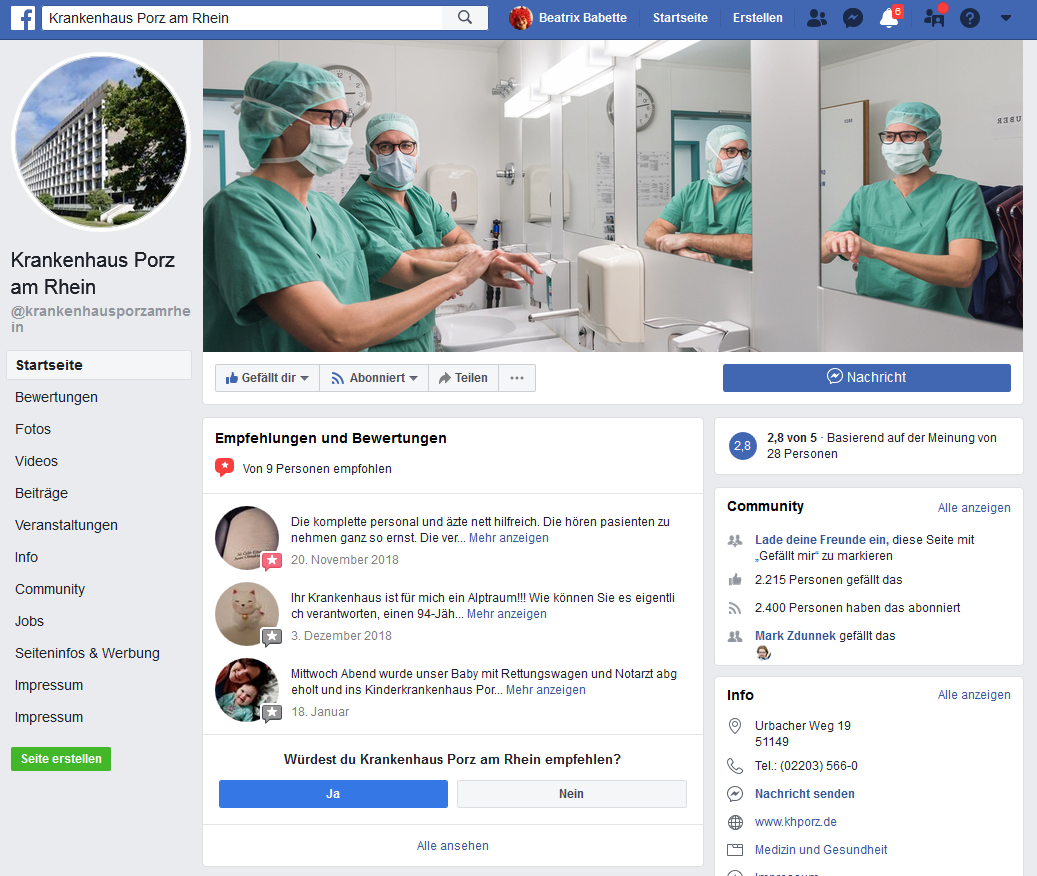
Task: Open the Messenger icon in top bar
Action: pyautogui.click(x=852, y=18)
